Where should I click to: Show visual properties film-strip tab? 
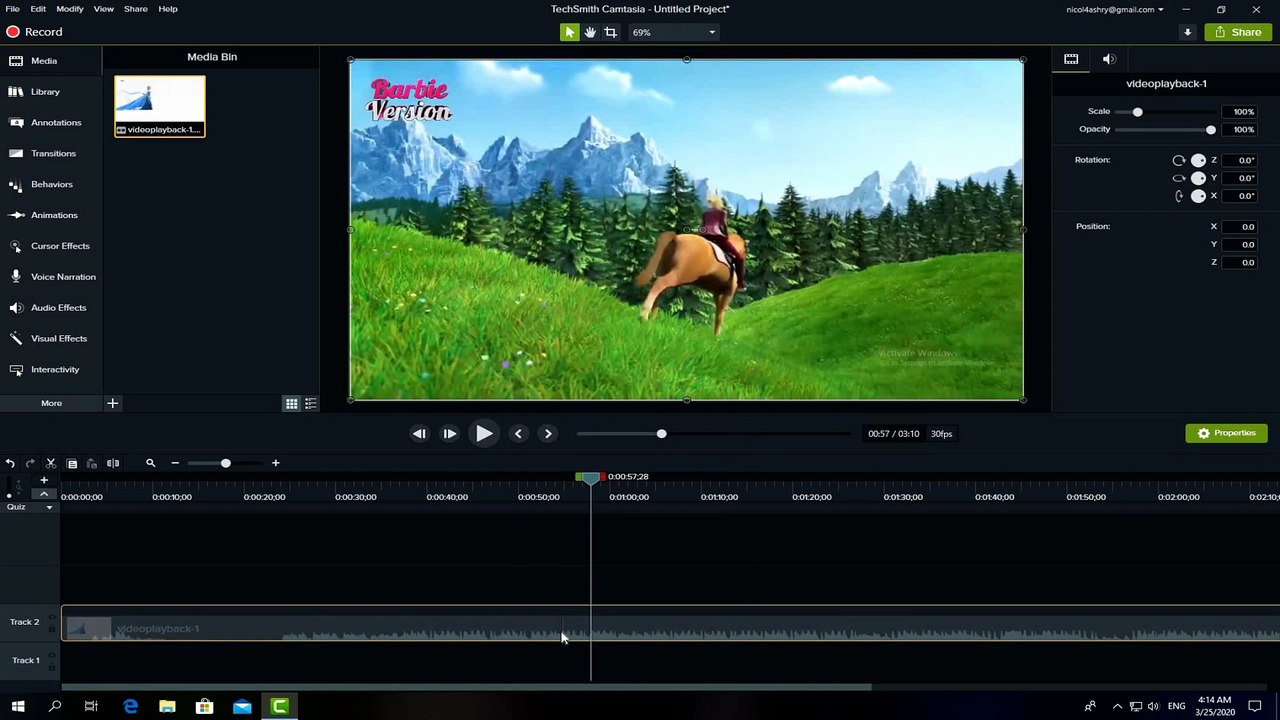pyautogui.click(x=1071, y=59)
